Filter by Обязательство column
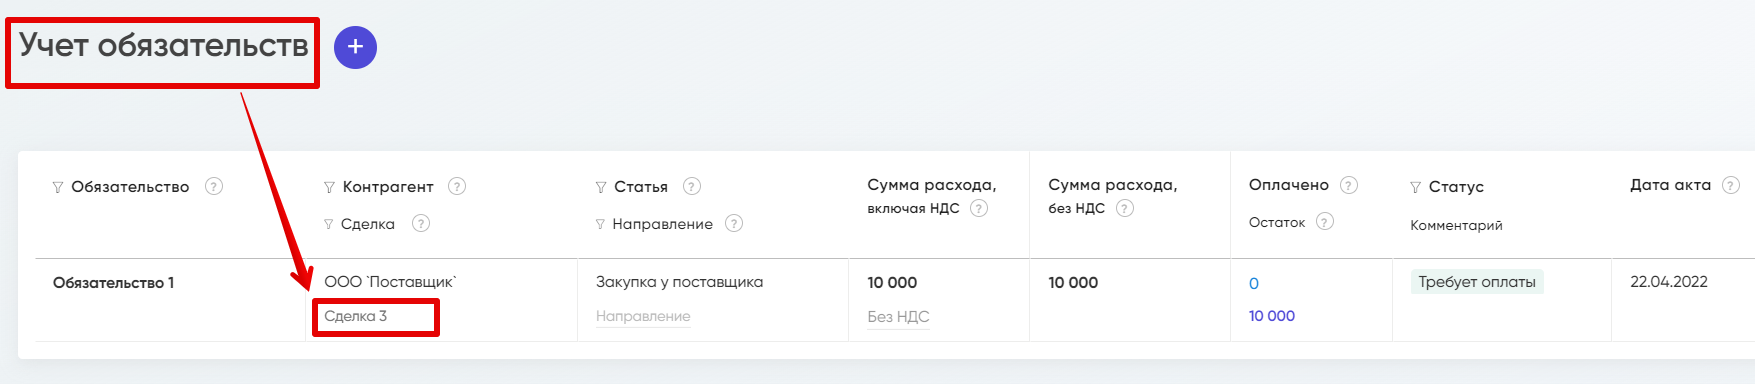 (58, 187)
